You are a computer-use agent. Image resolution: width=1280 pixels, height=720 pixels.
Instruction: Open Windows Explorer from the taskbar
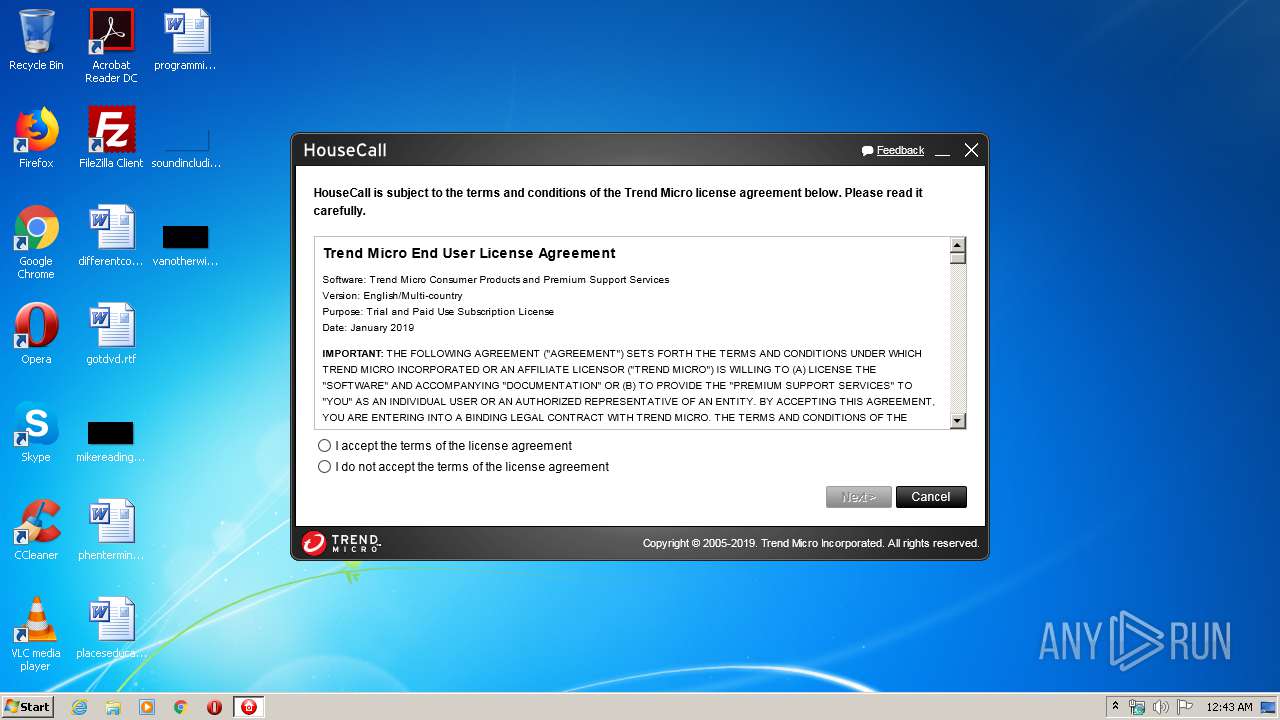tap(113, 707)
